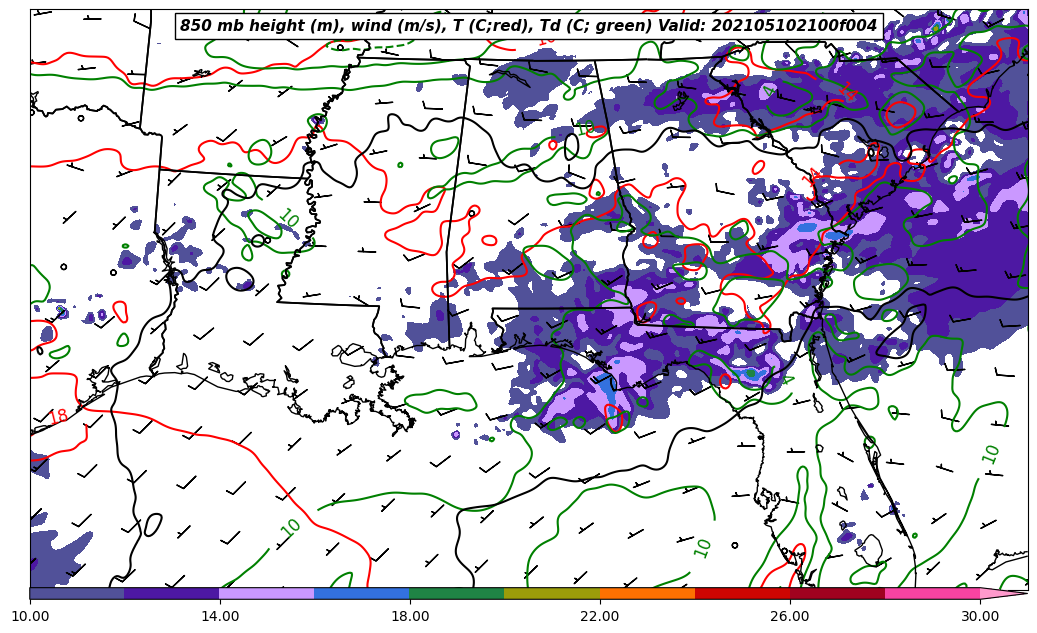Click the 22.00 colorbar tick label
This screenshot has width=1037, height=633.
click(600, 616)
